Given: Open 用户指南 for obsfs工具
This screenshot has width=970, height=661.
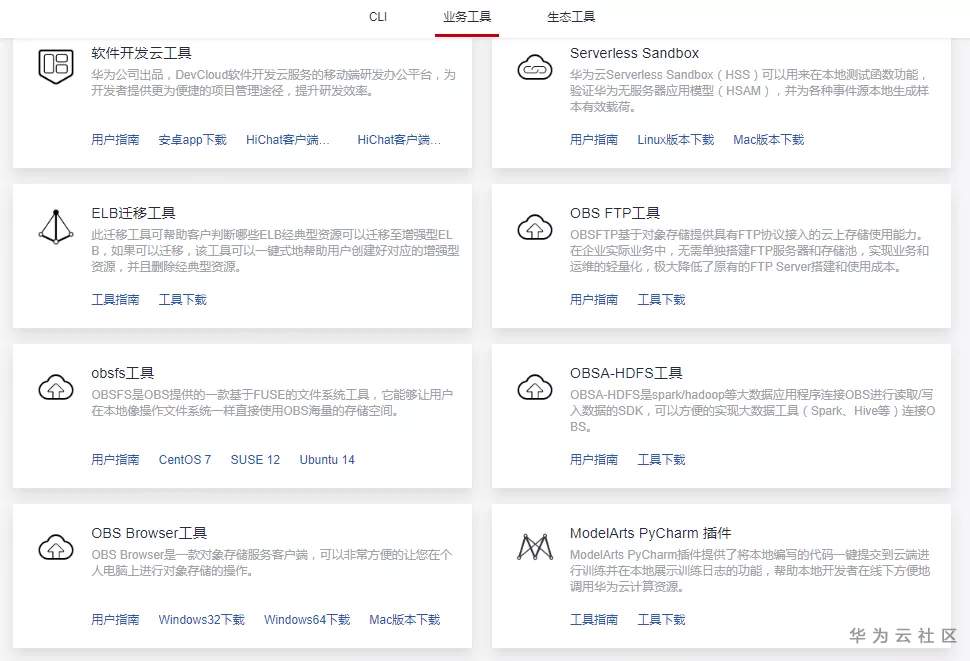Looking at the screenshot, I should click(115, 460).
